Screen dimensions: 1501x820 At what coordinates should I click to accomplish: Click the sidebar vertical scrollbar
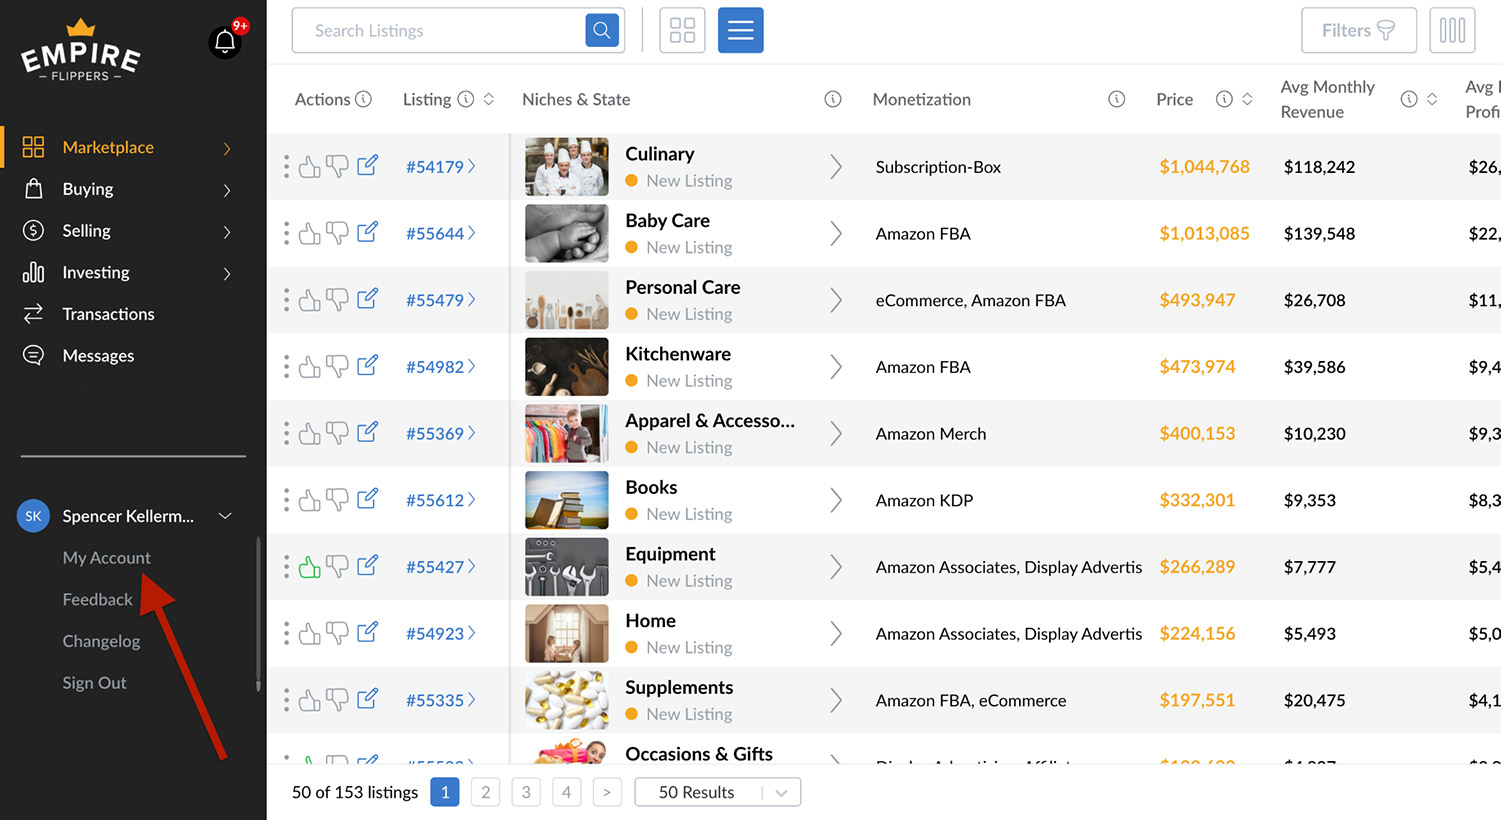click(258, 614)
